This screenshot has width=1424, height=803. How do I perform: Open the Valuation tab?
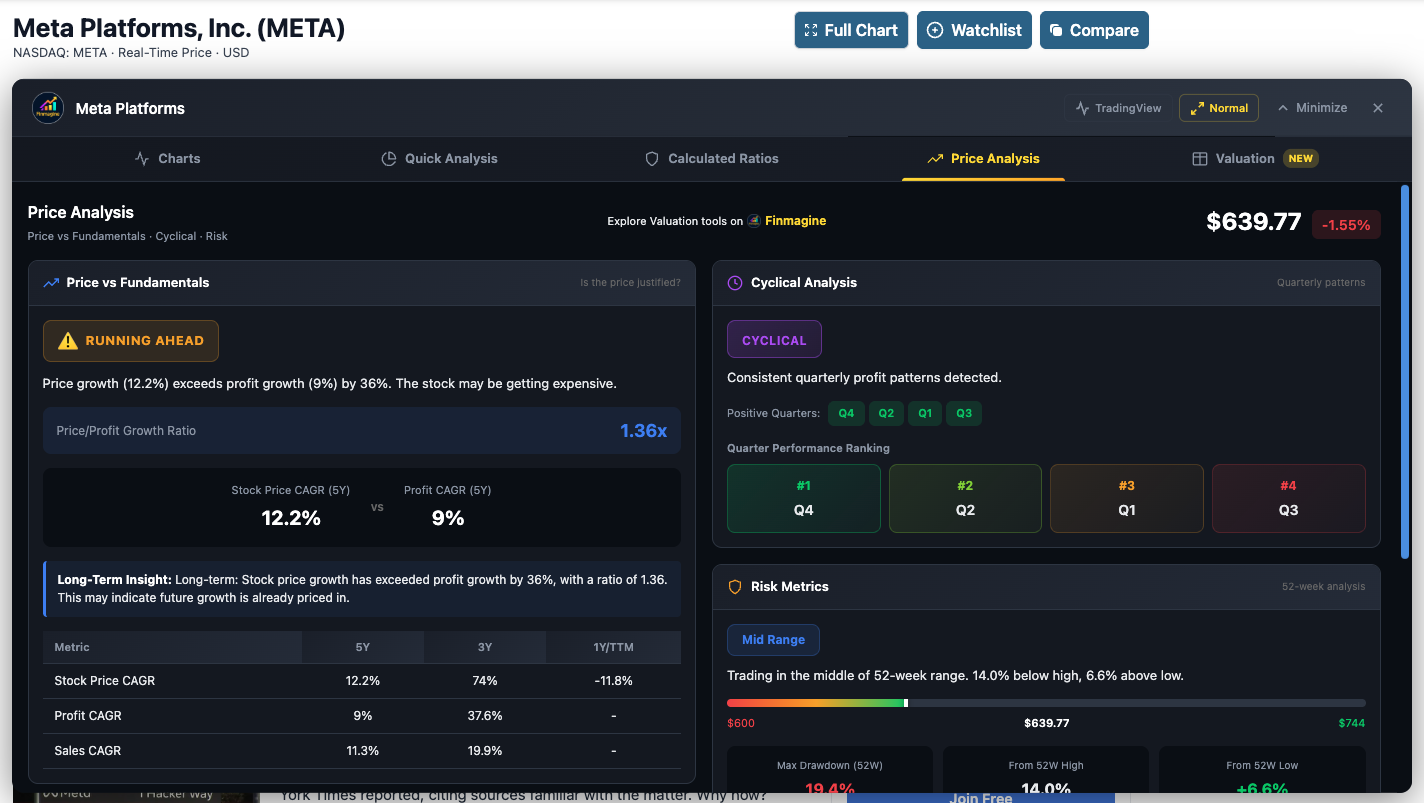1243,158
